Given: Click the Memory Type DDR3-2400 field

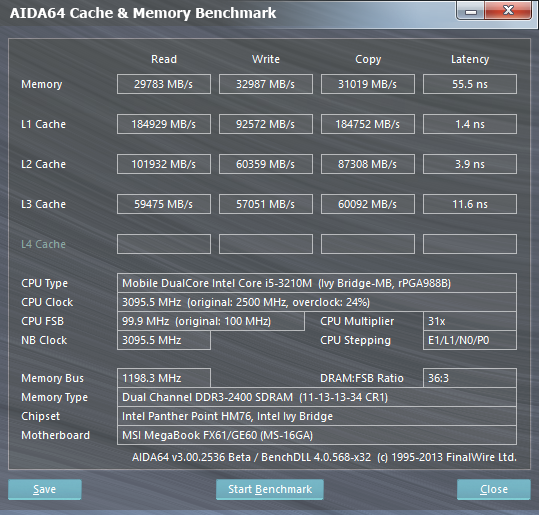Looking at the screenshot, I should click(x=317, y=397).
